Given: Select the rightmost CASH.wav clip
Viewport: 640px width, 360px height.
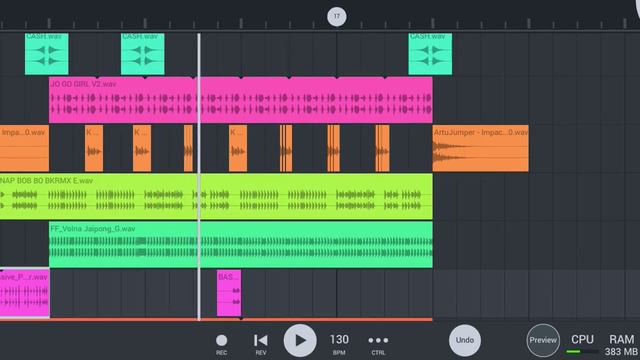Looking at the screenshot, I should [x=430, y=54].
